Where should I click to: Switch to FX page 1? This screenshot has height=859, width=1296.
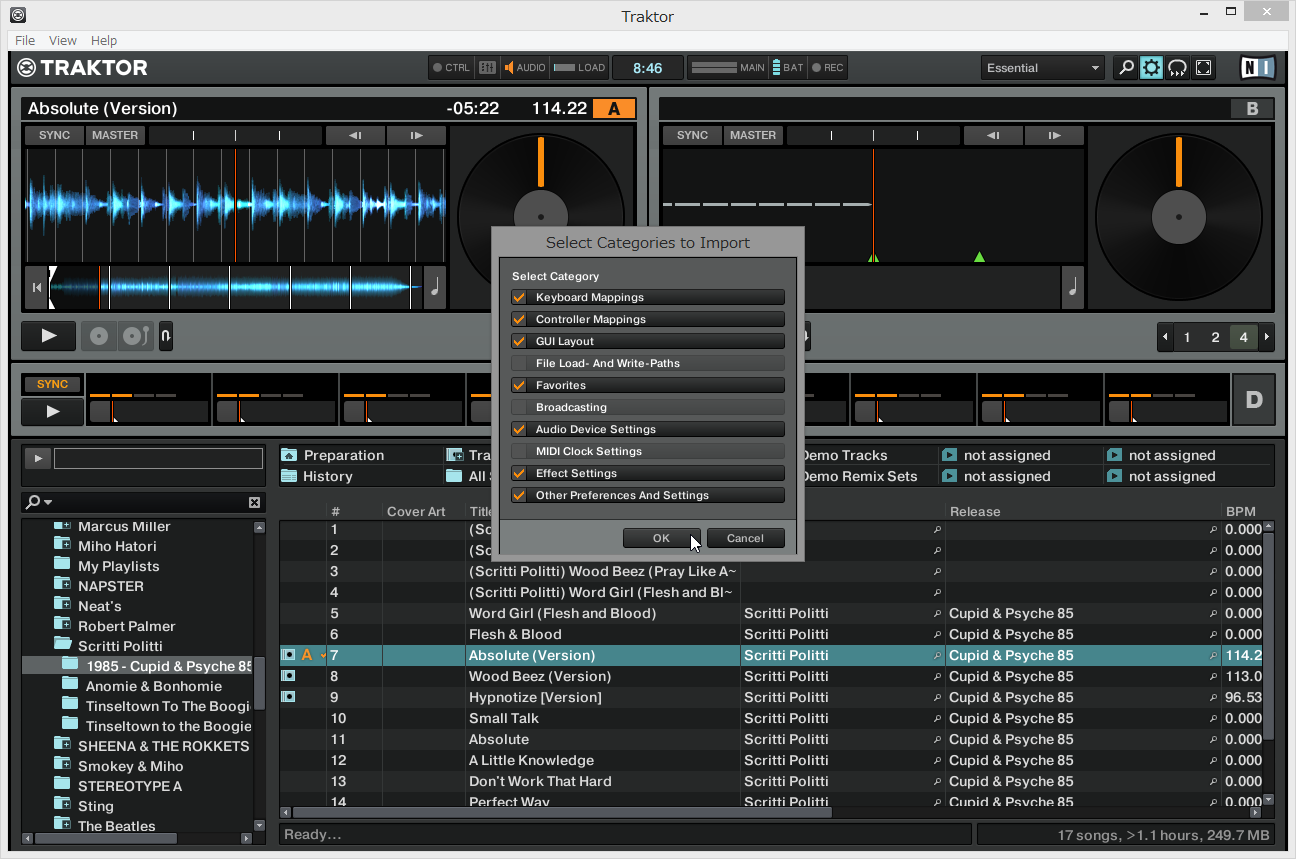(1187, 337)
